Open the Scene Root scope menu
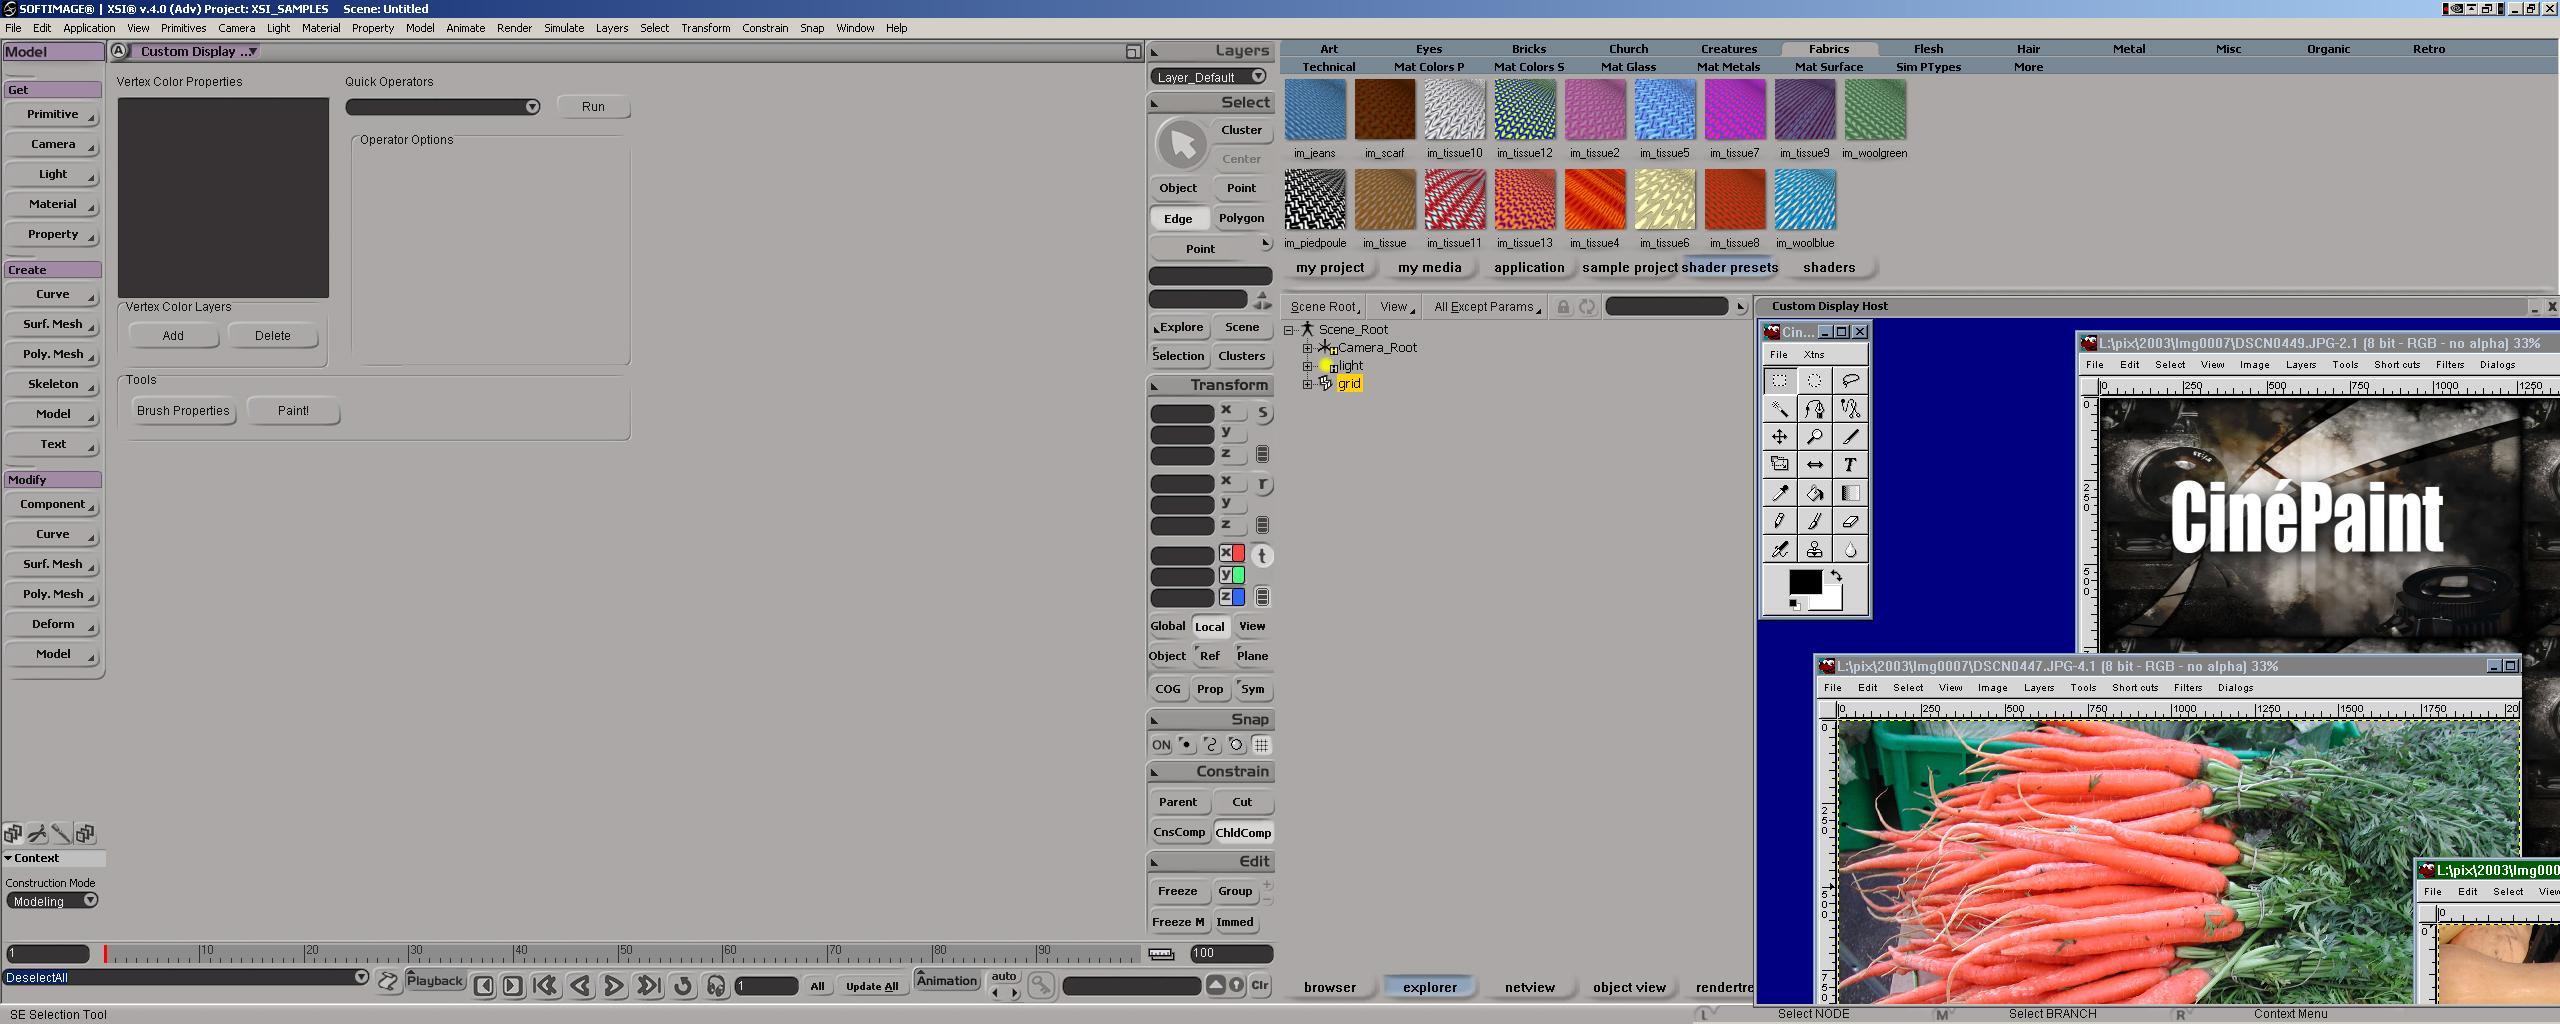2560x1024 pixels. click(x=1324, y=307)
